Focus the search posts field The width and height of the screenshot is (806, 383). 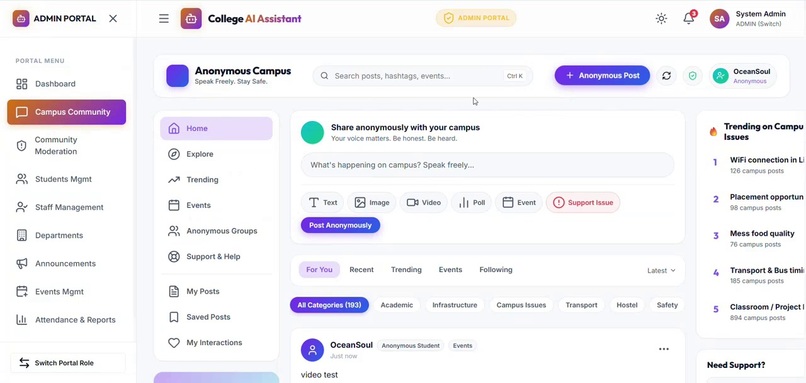click(423, 76)
